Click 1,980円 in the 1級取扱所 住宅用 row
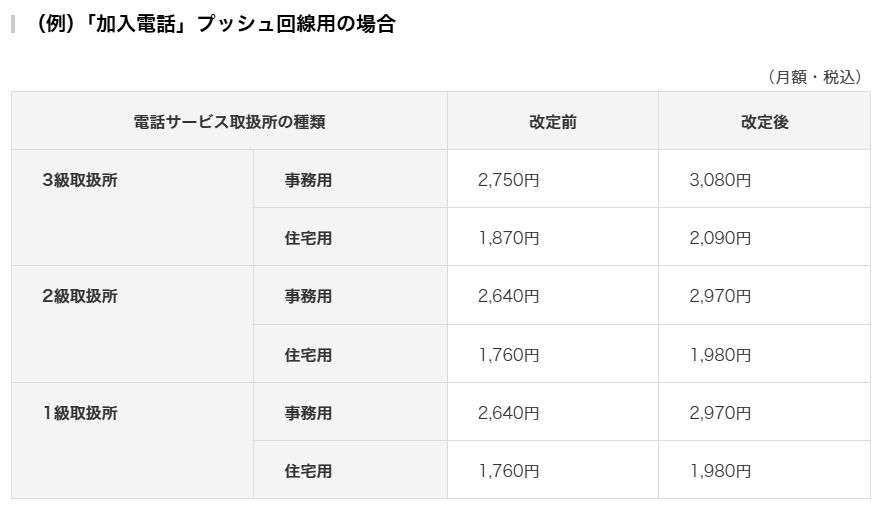The height and width of the screenshot is (507, 876). (720, 470)
